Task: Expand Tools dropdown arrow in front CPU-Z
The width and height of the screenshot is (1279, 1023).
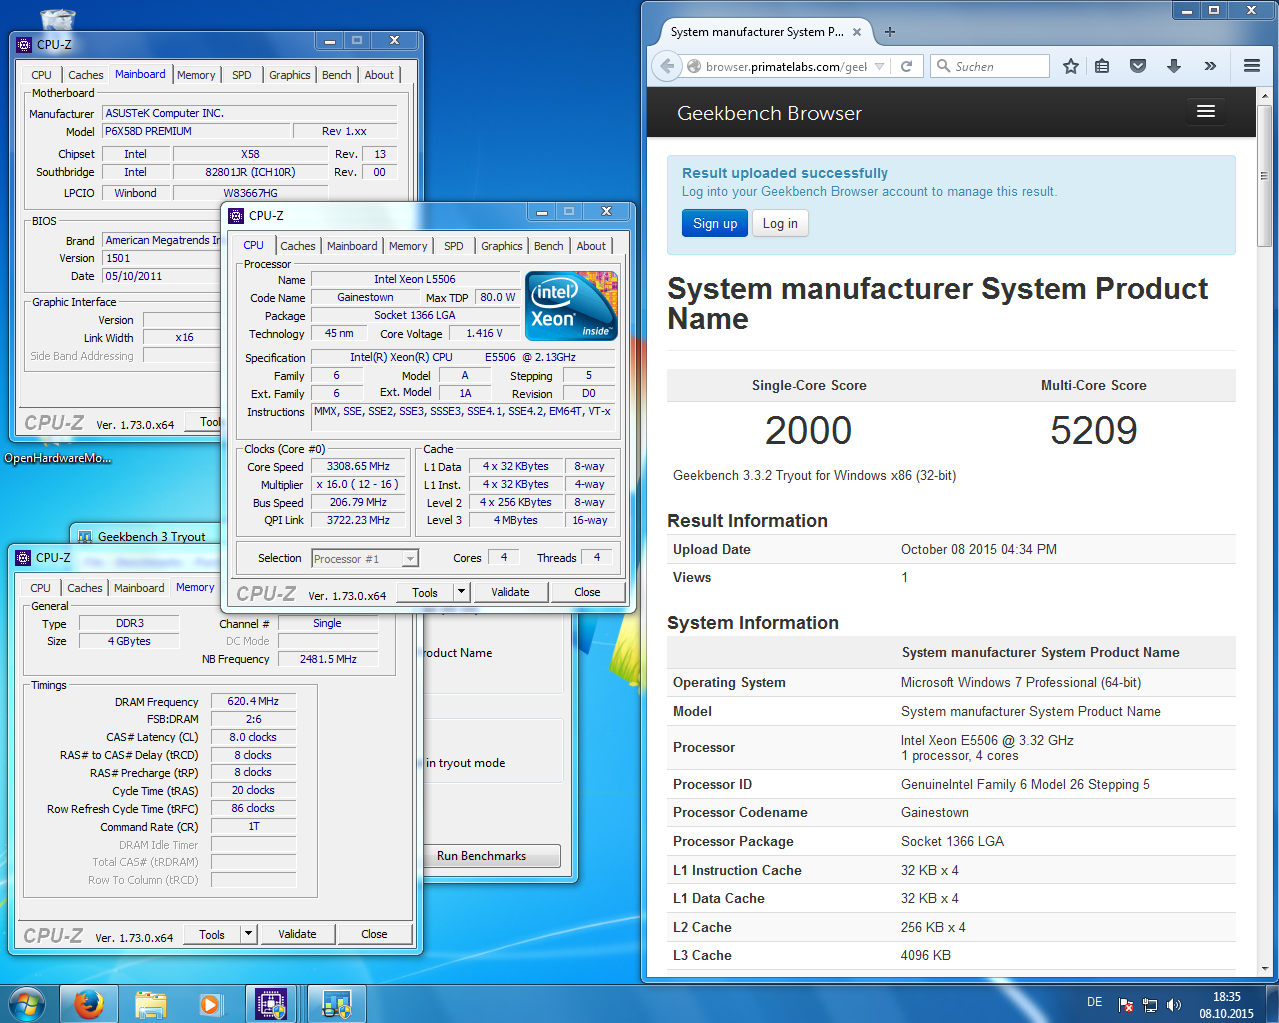Action: 461,592
